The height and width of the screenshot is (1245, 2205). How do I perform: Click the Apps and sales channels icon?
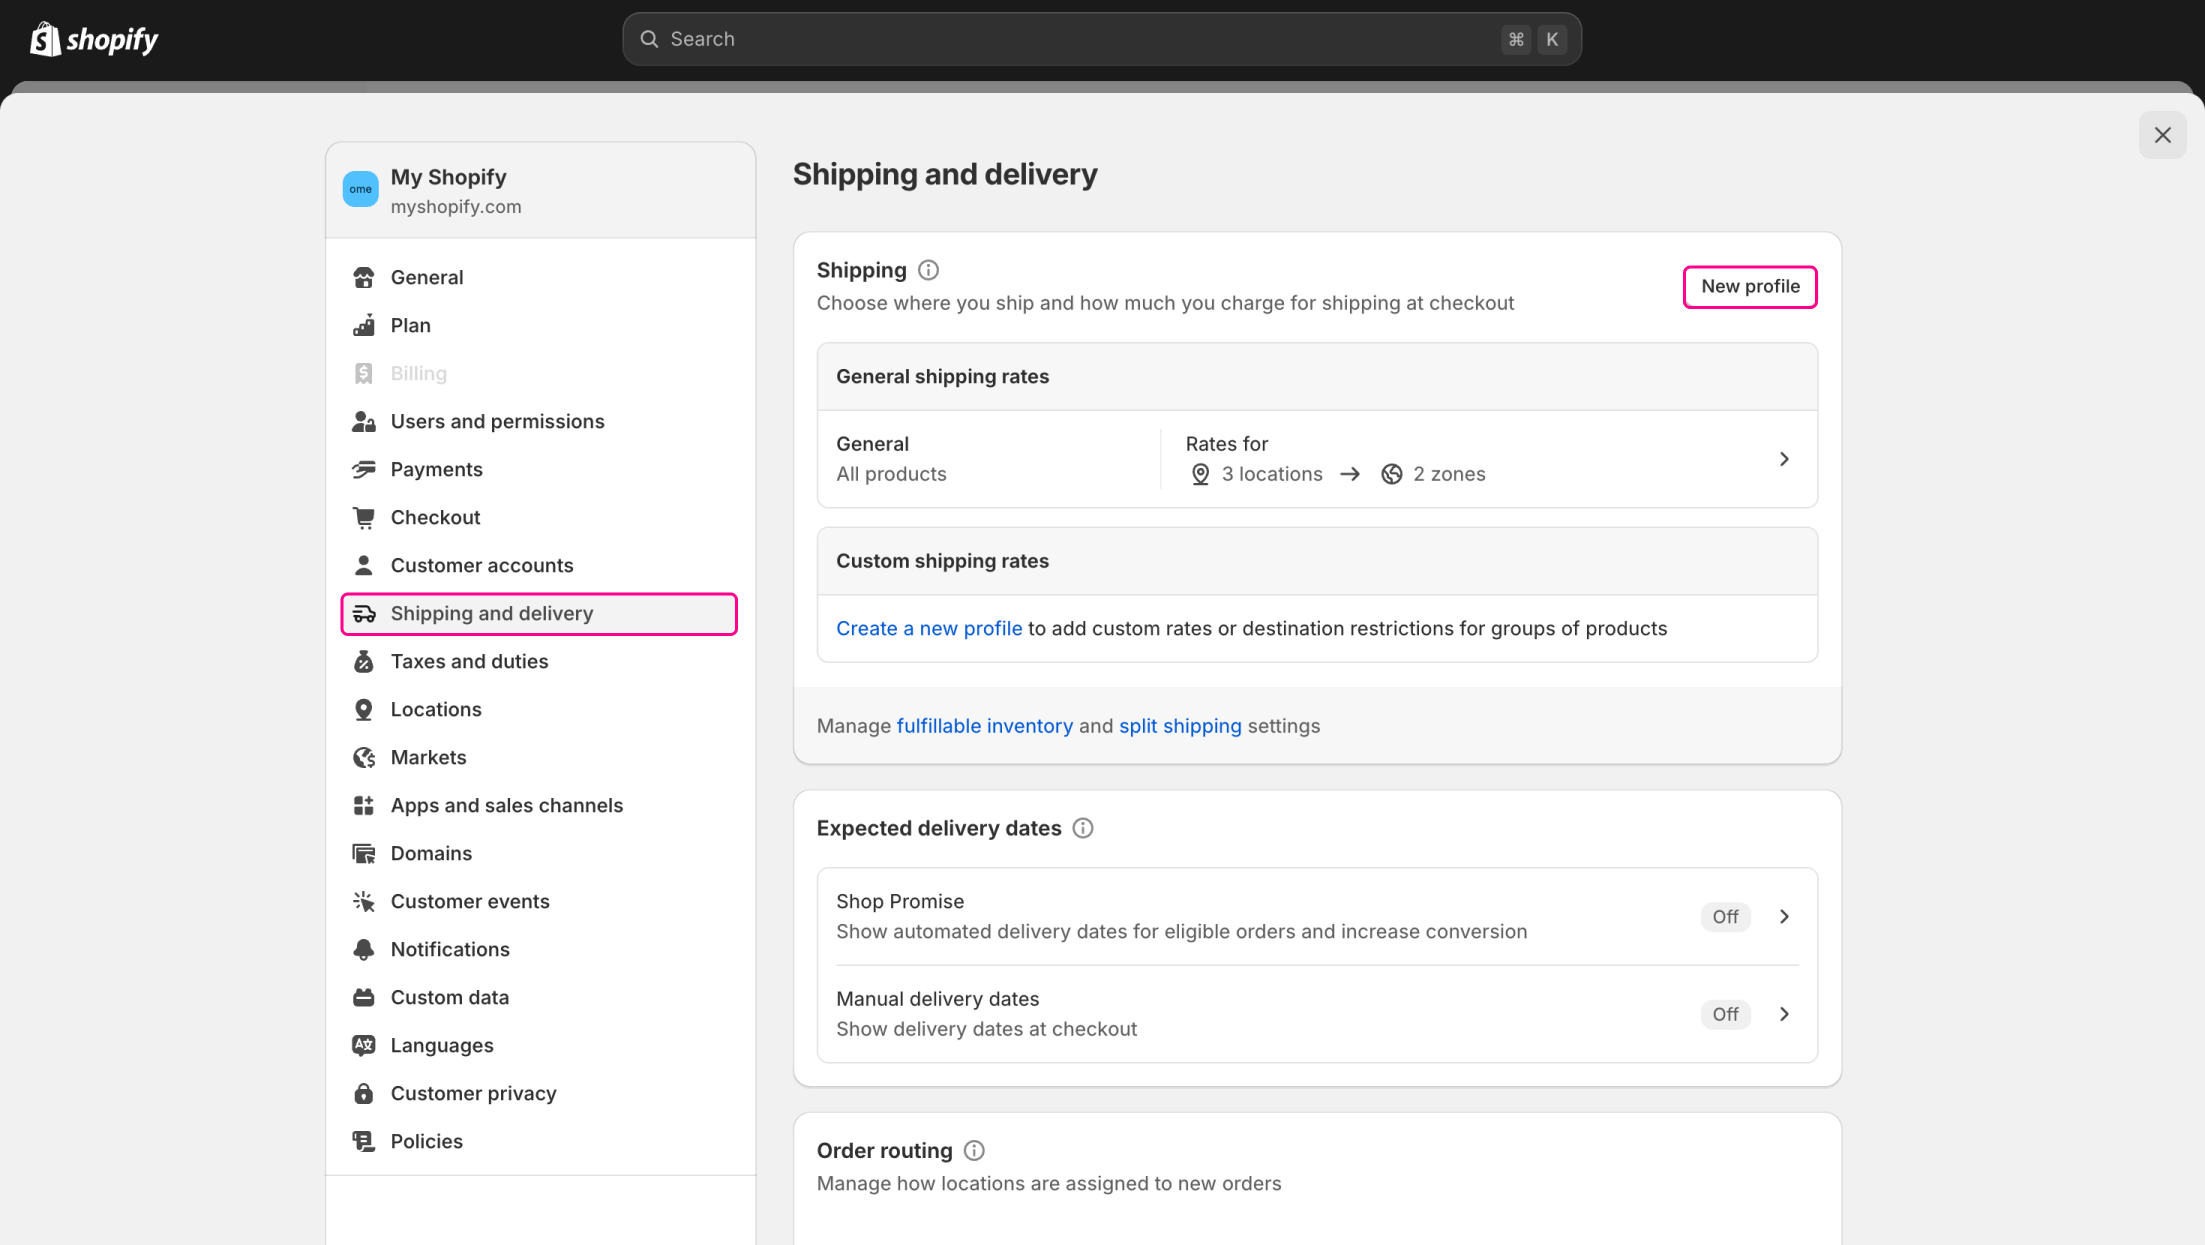[x=364, y=805]
